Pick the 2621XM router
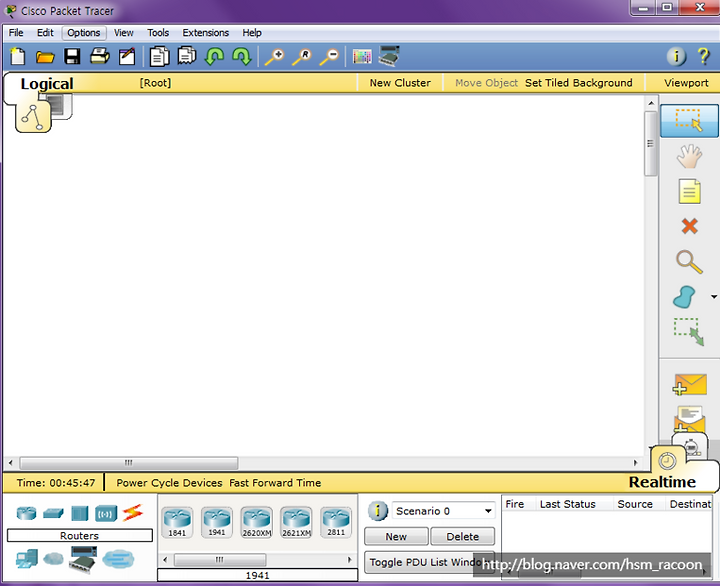This screenshot has width=720, height=586. [x=296, y=522]
